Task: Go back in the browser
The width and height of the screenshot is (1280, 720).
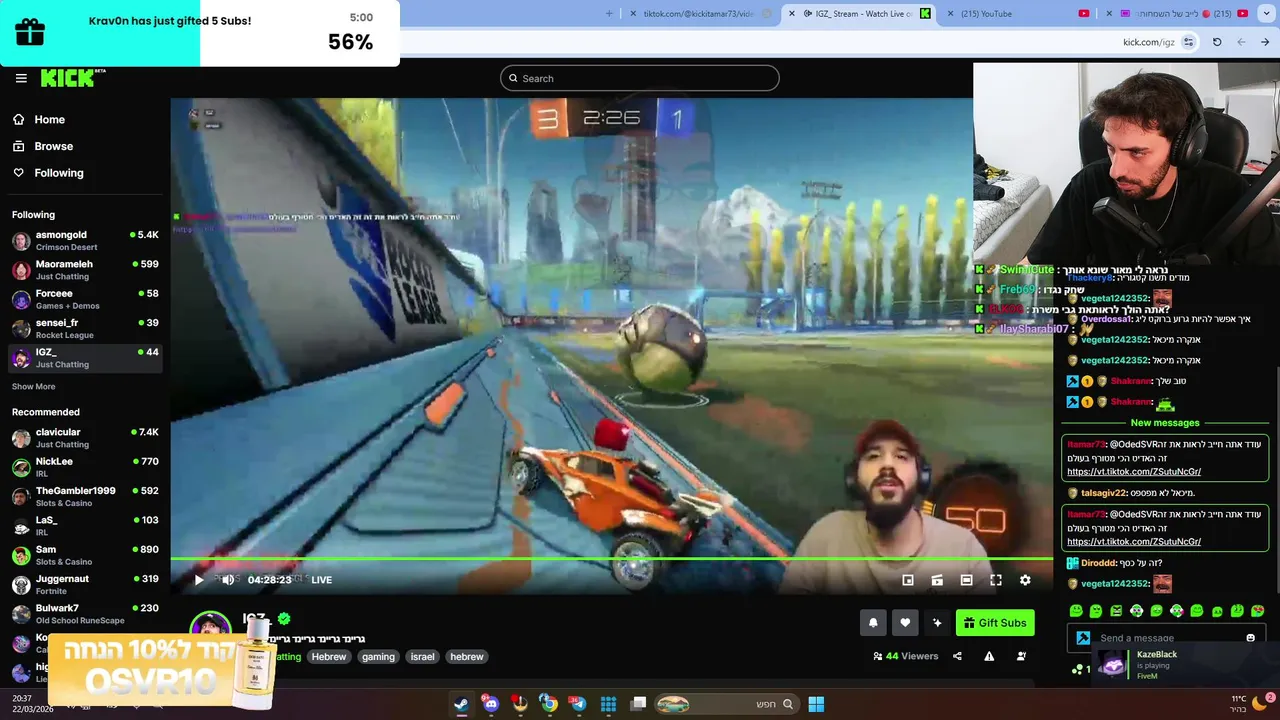Action: 1265,42
